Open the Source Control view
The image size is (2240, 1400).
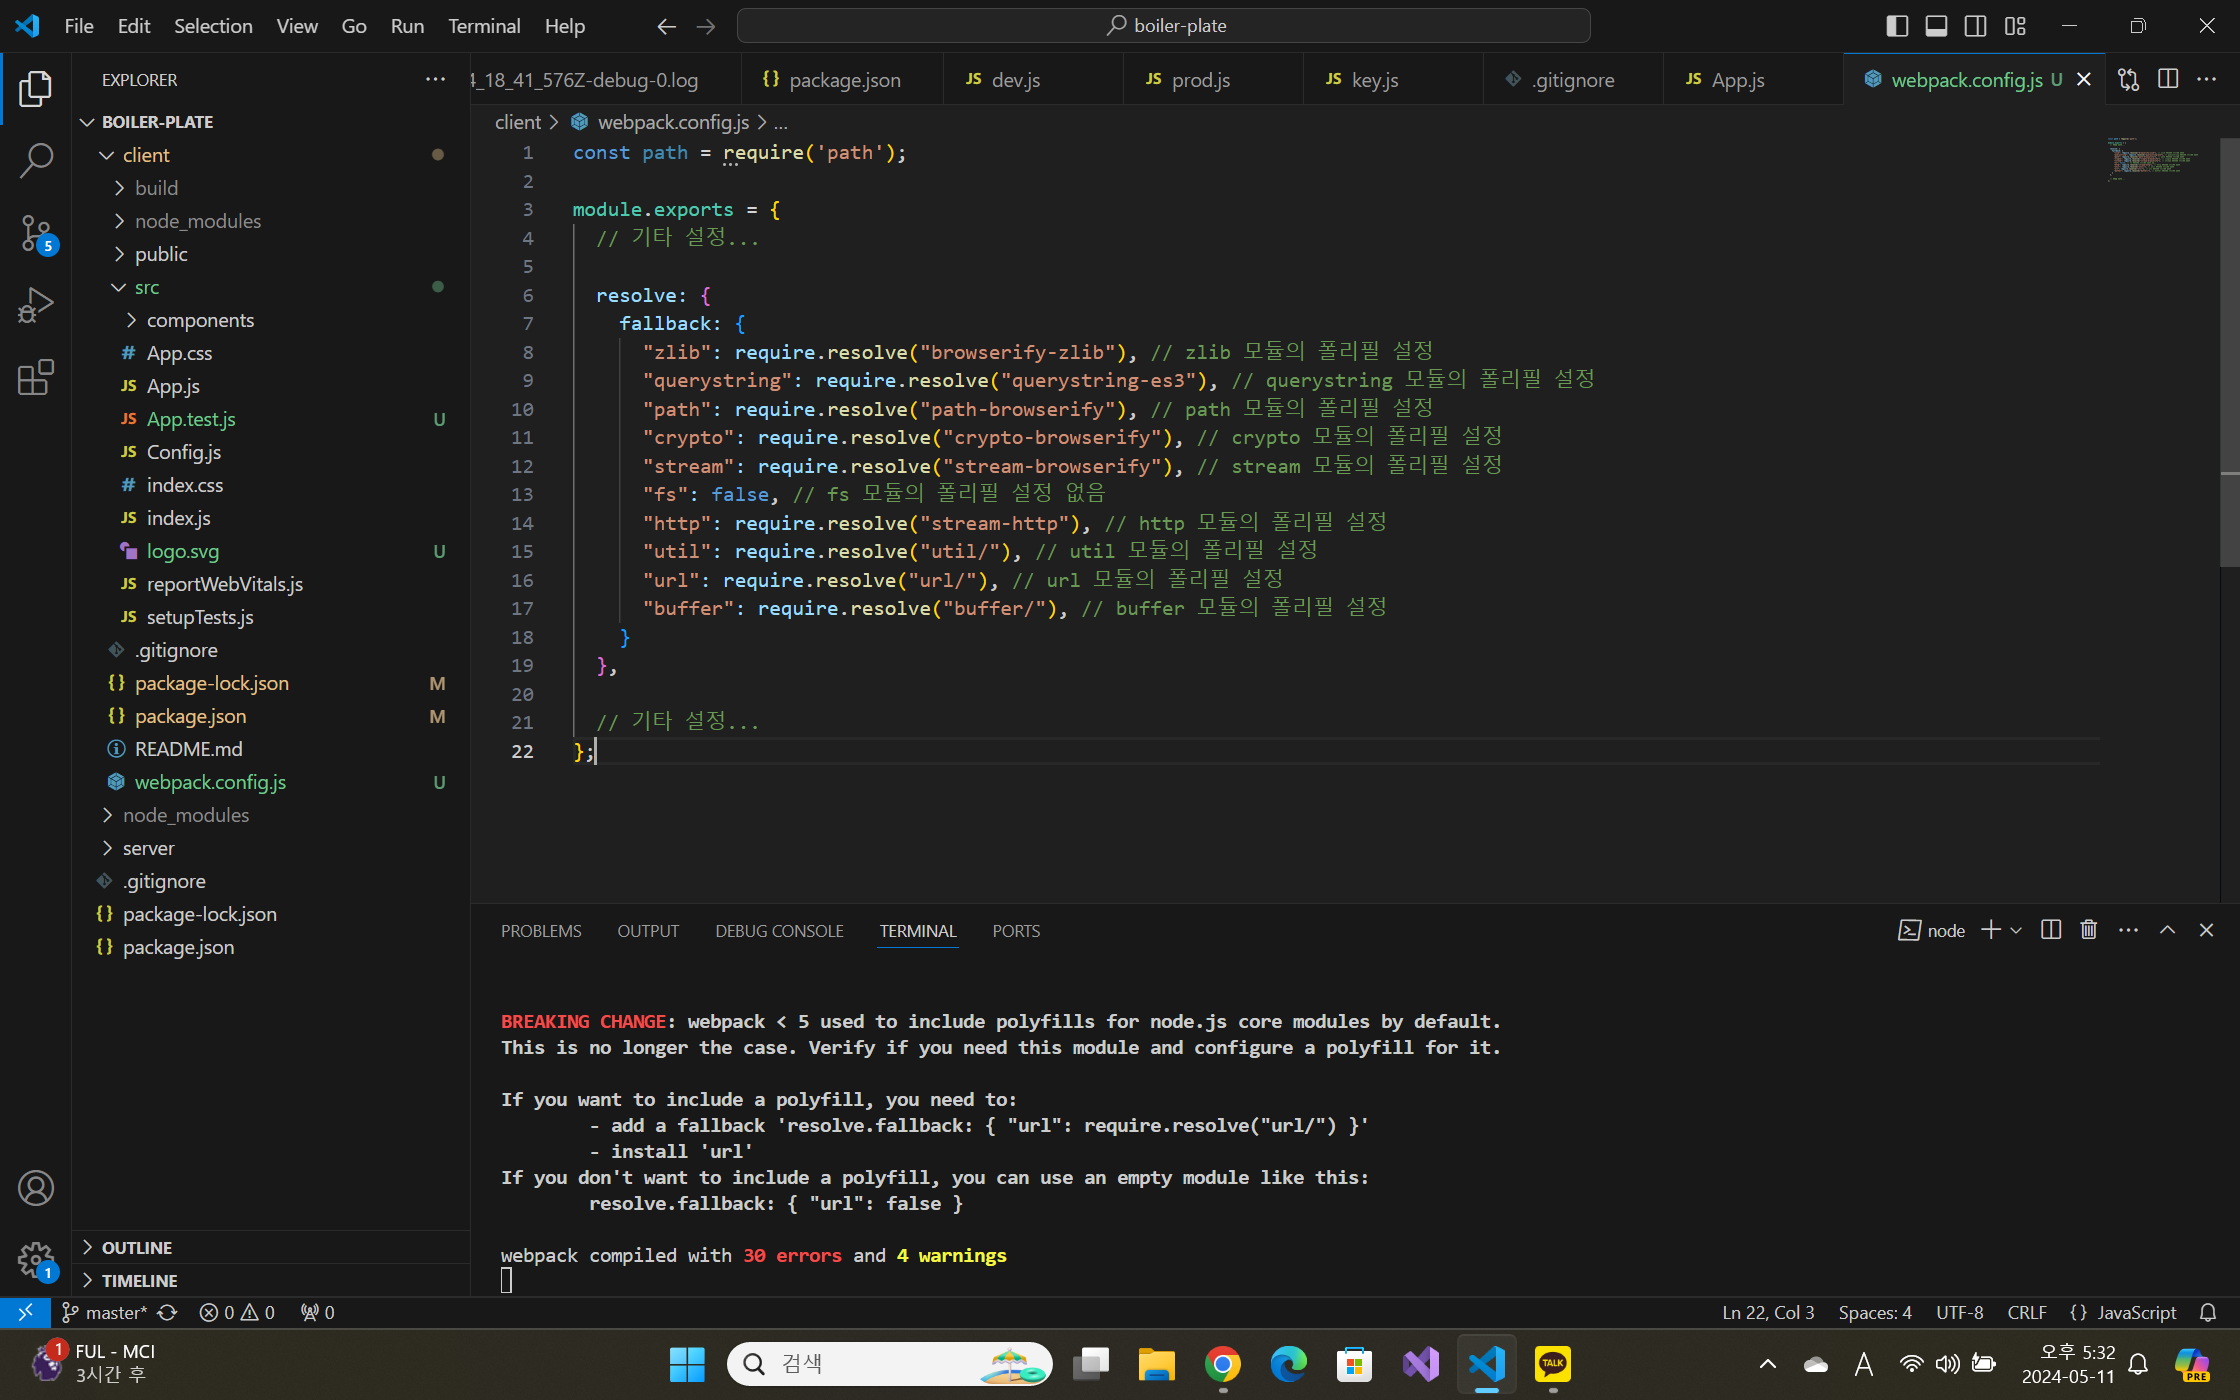pyautogui.click(x=36, y=233)
